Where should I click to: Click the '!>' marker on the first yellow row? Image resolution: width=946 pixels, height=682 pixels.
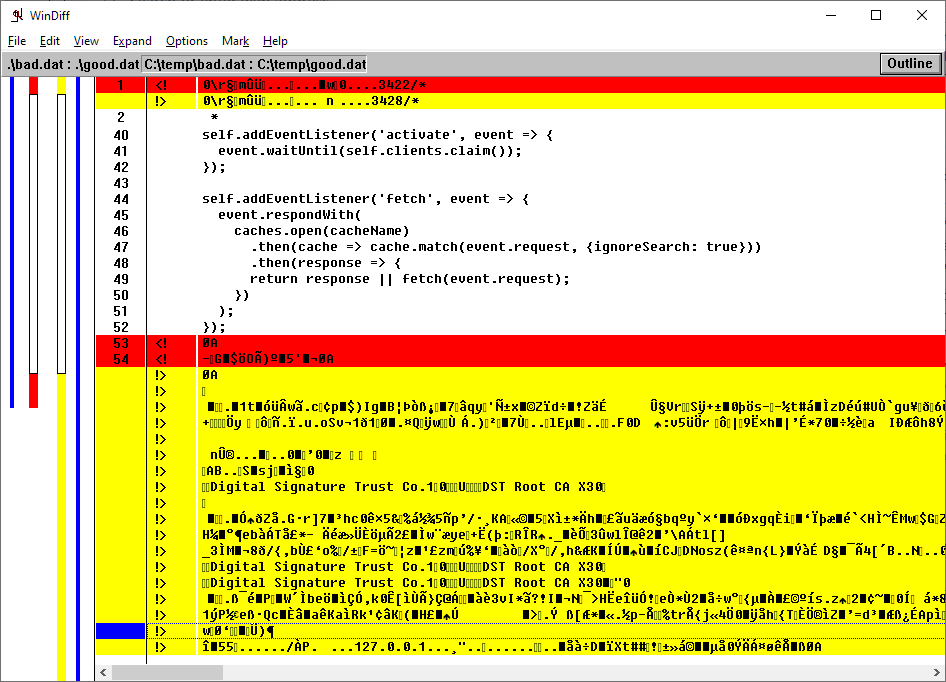tap(160, 101)
